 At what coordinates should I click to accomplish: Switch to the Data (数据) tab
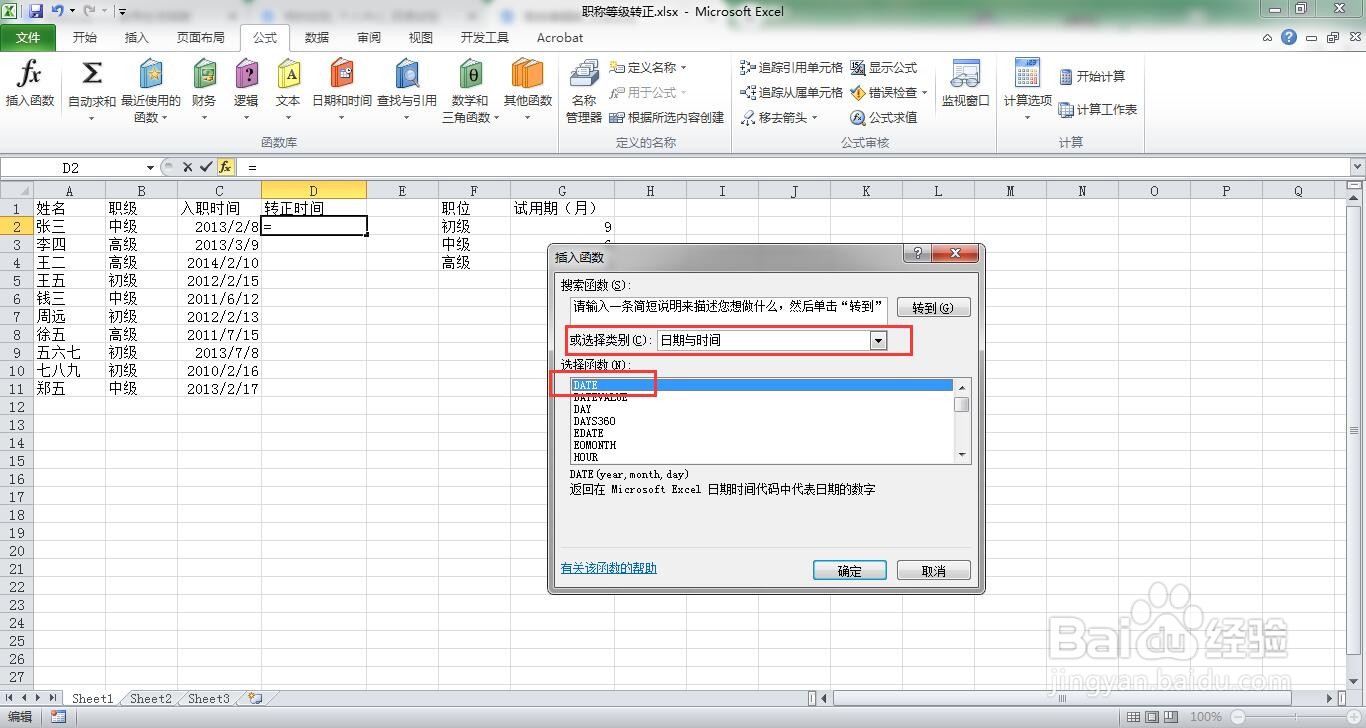317,37
